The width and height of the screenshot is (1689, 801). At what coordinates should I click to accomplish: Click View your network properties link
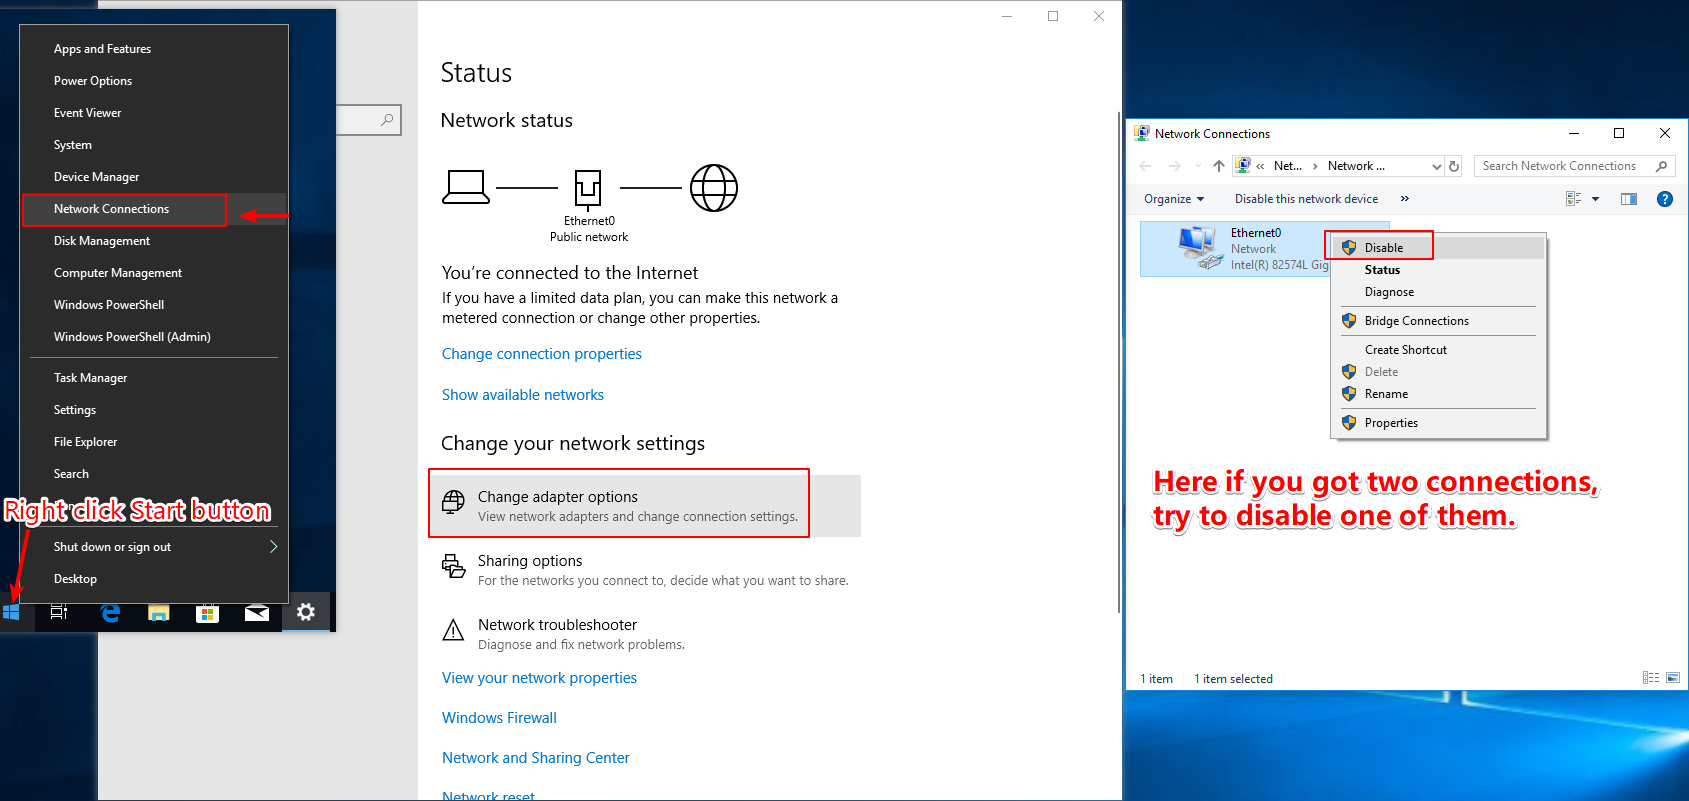[539, 678]
